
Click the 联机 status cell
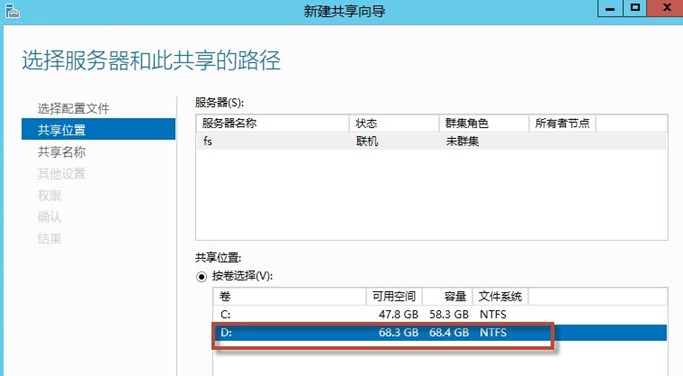[x=367, y=141]
